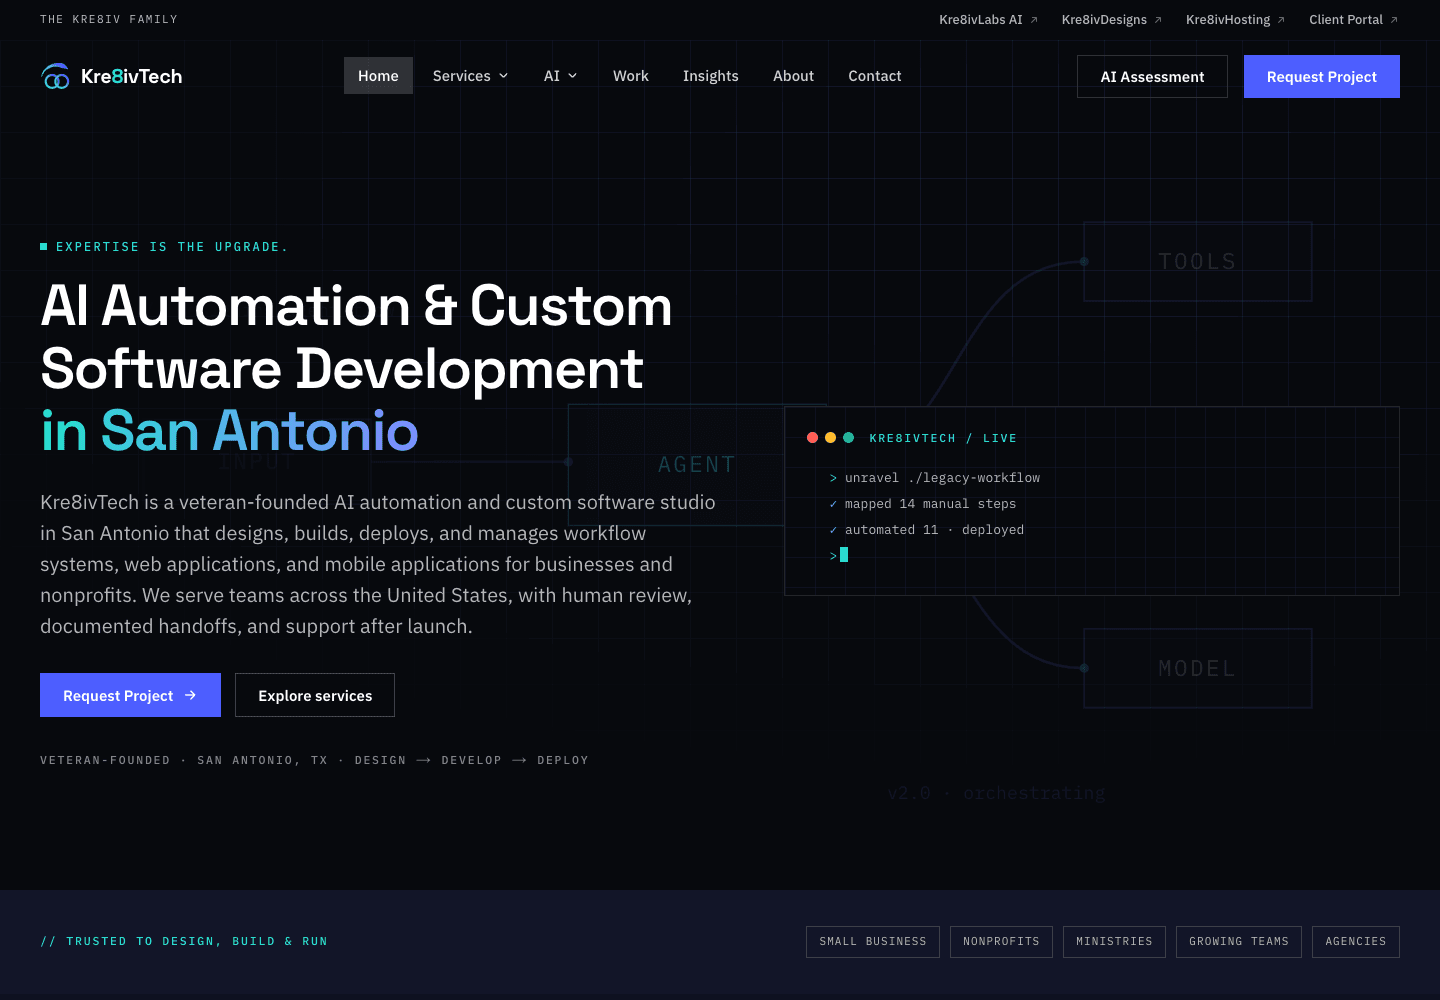Expand the Services dropdown chevron

click(x=504, y=76)
